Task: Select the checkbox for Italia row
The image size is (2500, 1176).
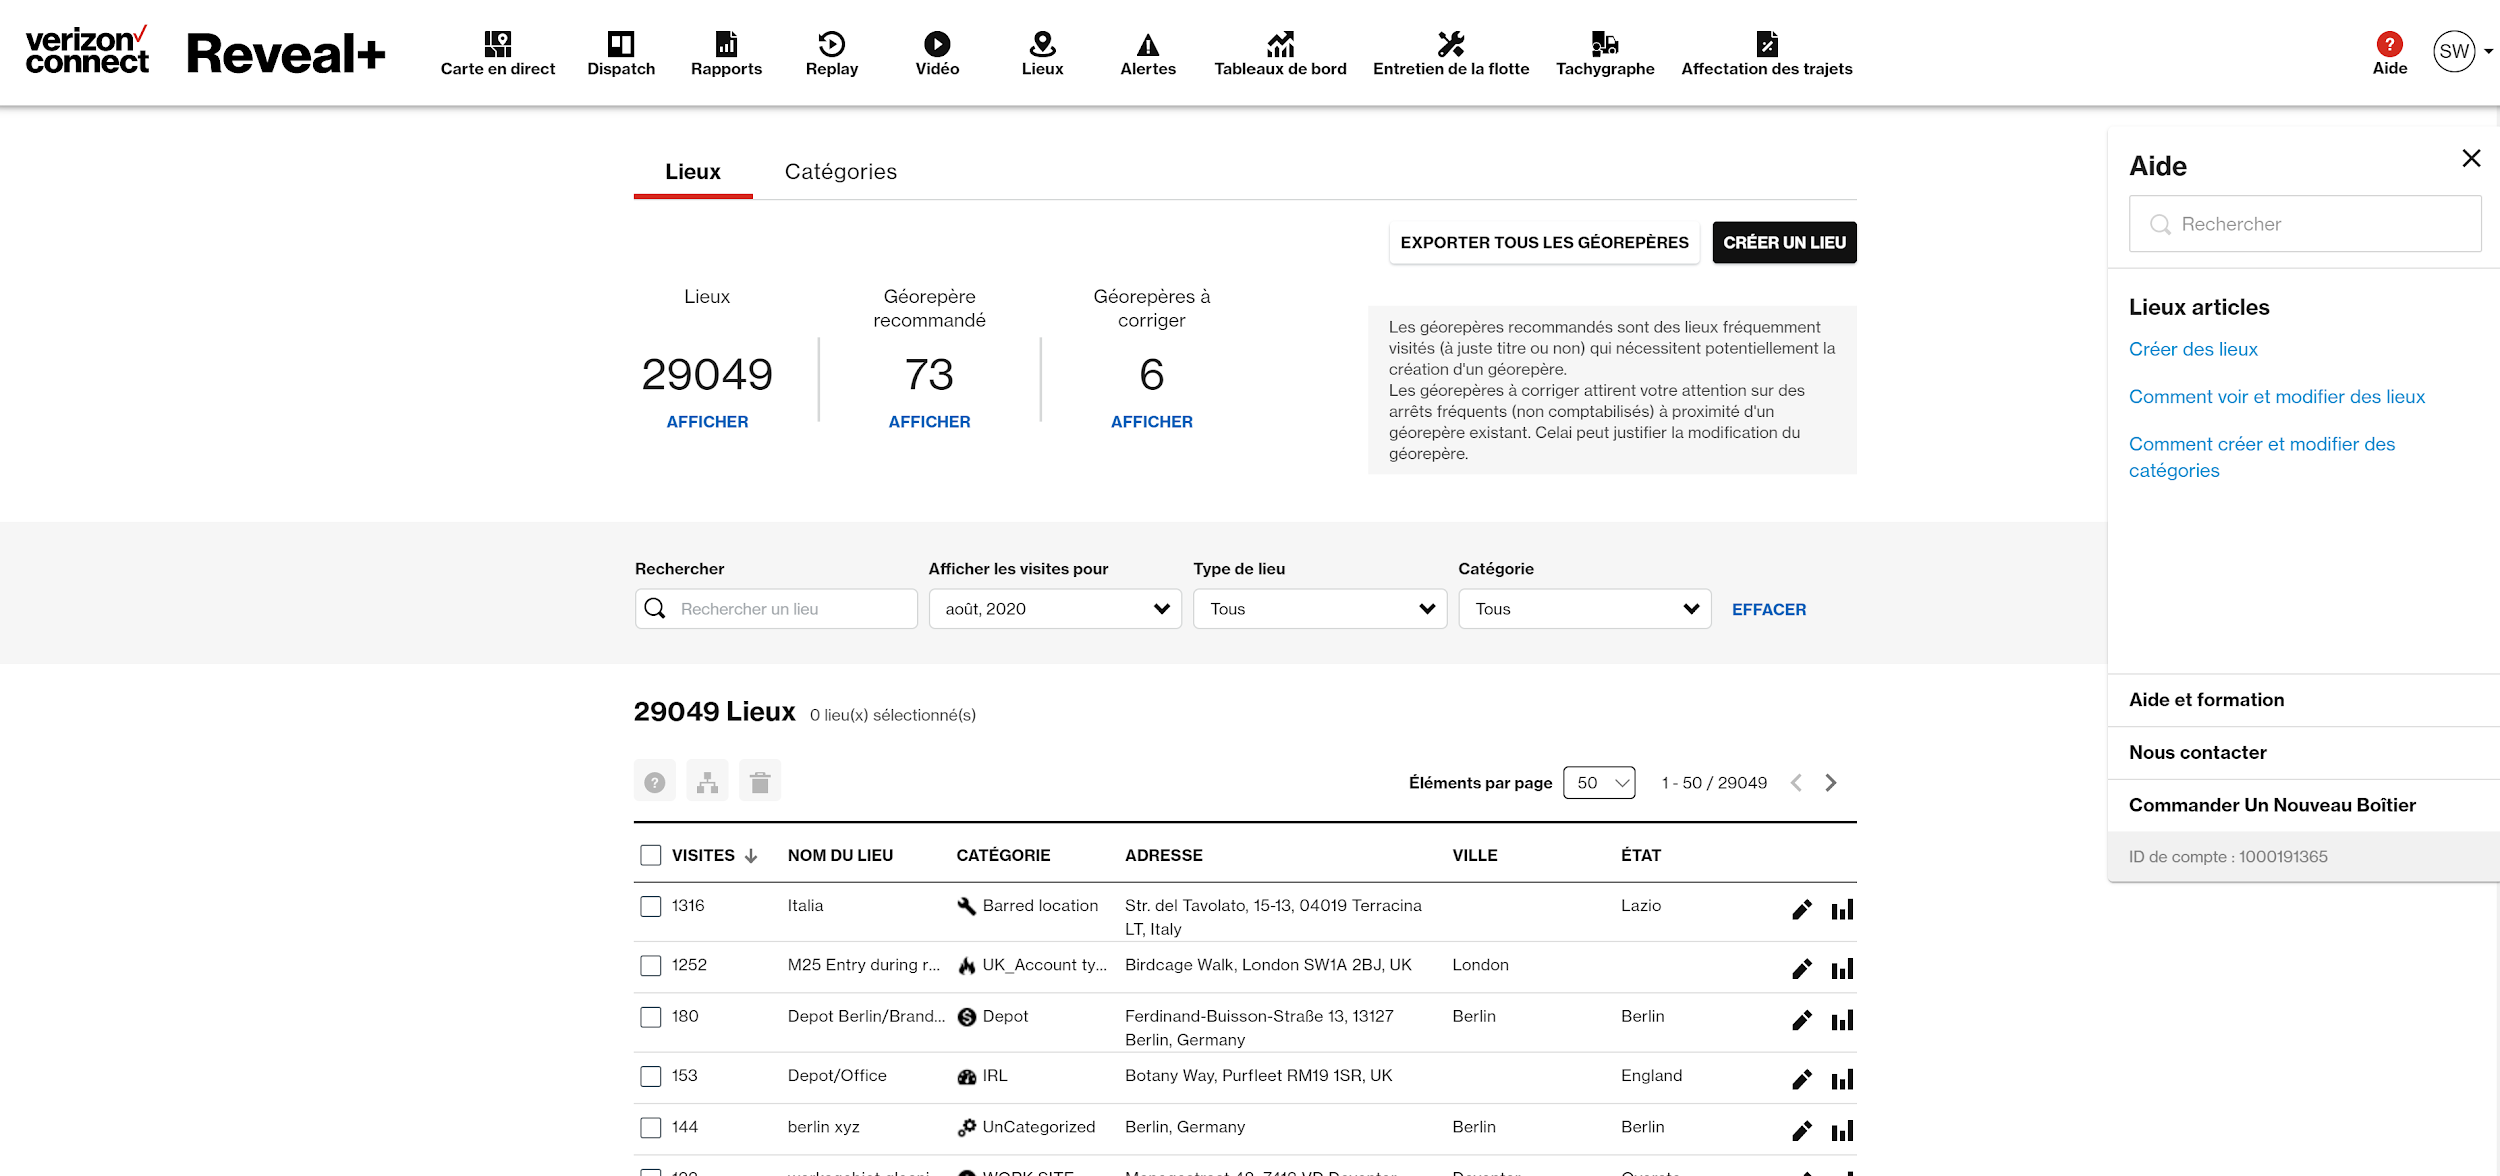Action: [651, 907]
